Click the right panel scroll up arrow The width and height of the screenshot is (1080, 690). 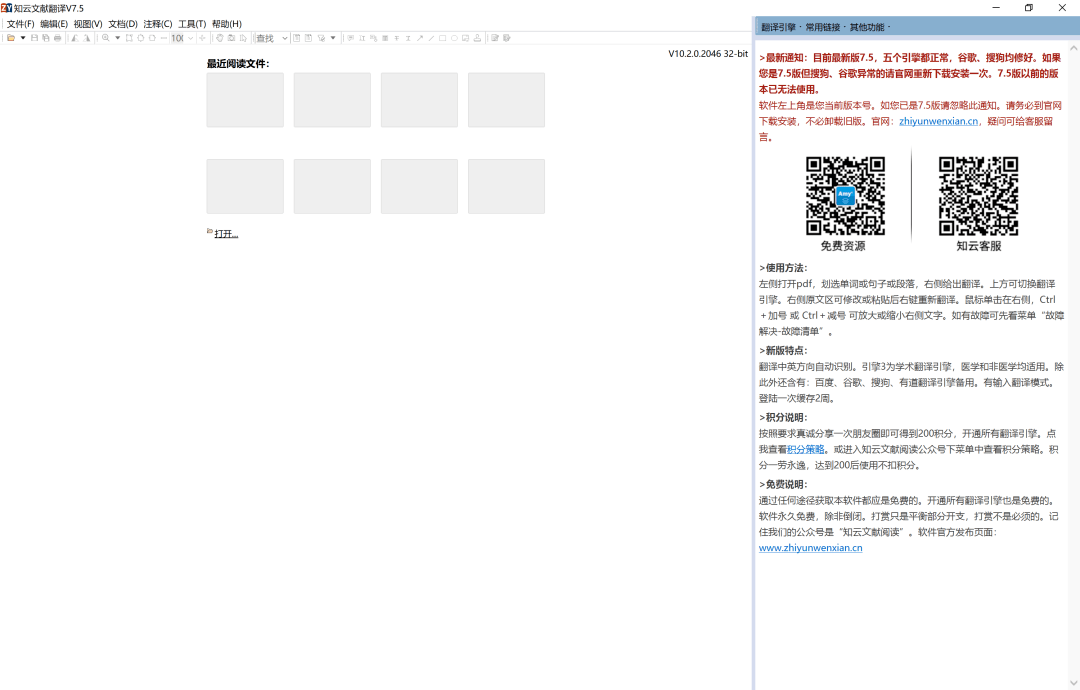(1073, 48)
